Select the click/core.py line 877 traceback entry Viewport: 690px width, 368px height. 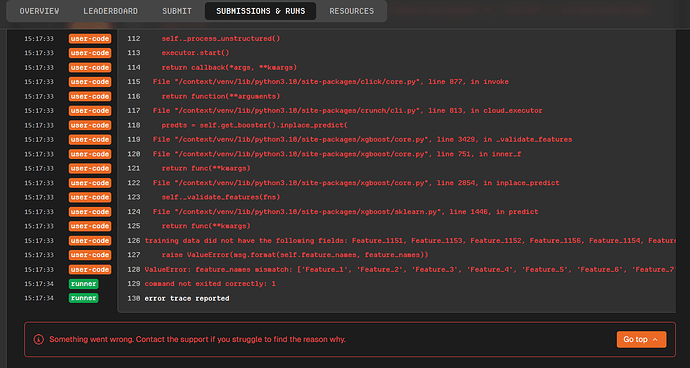tap(330, 82)
